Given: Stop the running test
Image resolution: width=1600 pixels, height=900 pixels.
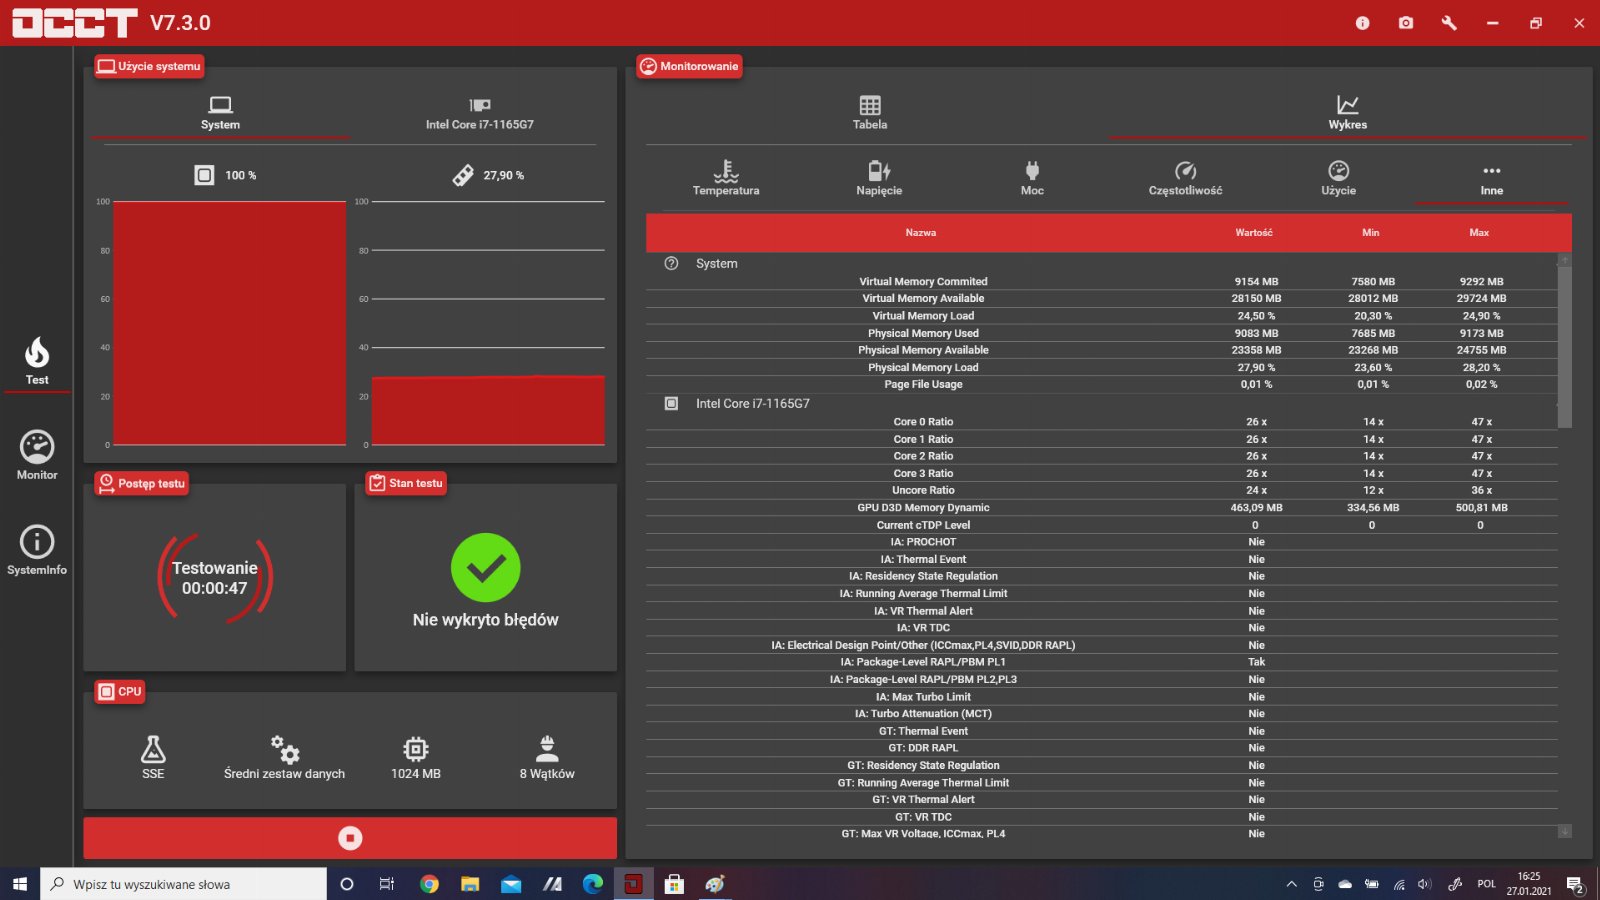Looking at the screenshot, I should [x=350, y=838].
